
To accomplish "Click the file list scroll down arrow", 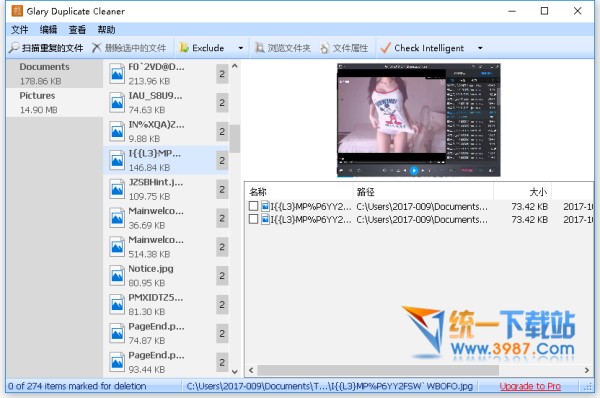I will coord(235,372).
